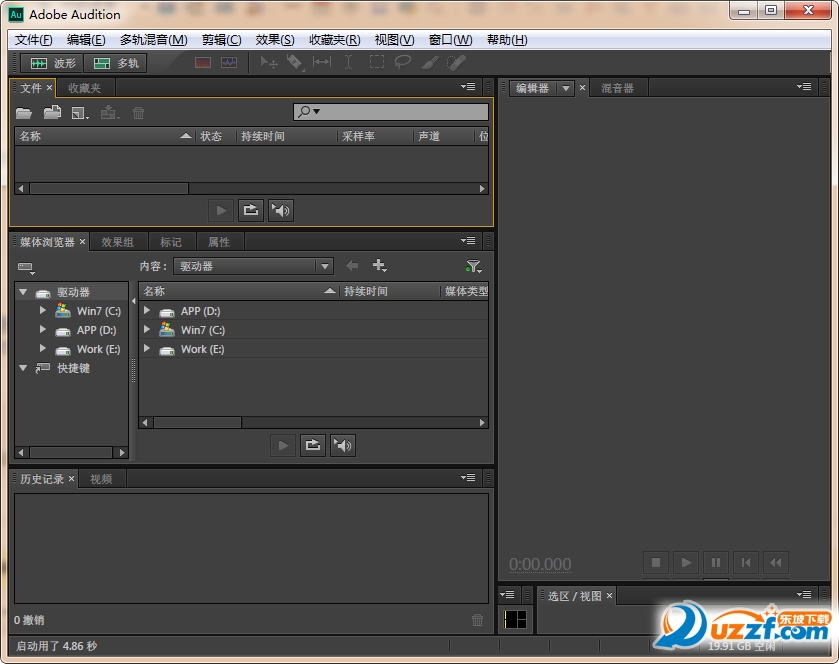Open the 文件(F) menu
The height and width of the screenshot is (664, 839).
(33, 40)
